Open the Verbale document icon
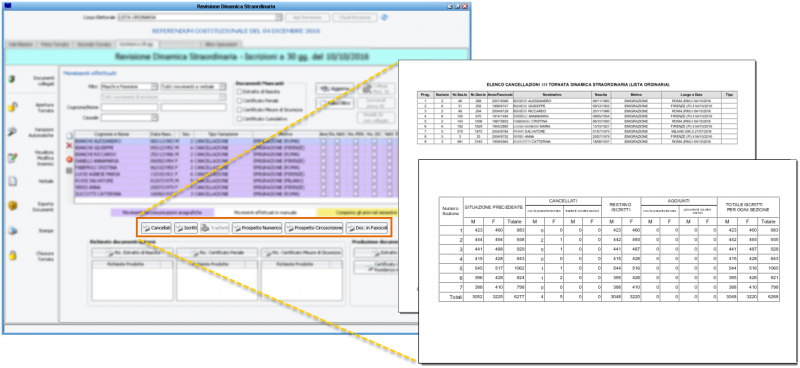The width and height of the screenshot is (800, 368). 13,181
